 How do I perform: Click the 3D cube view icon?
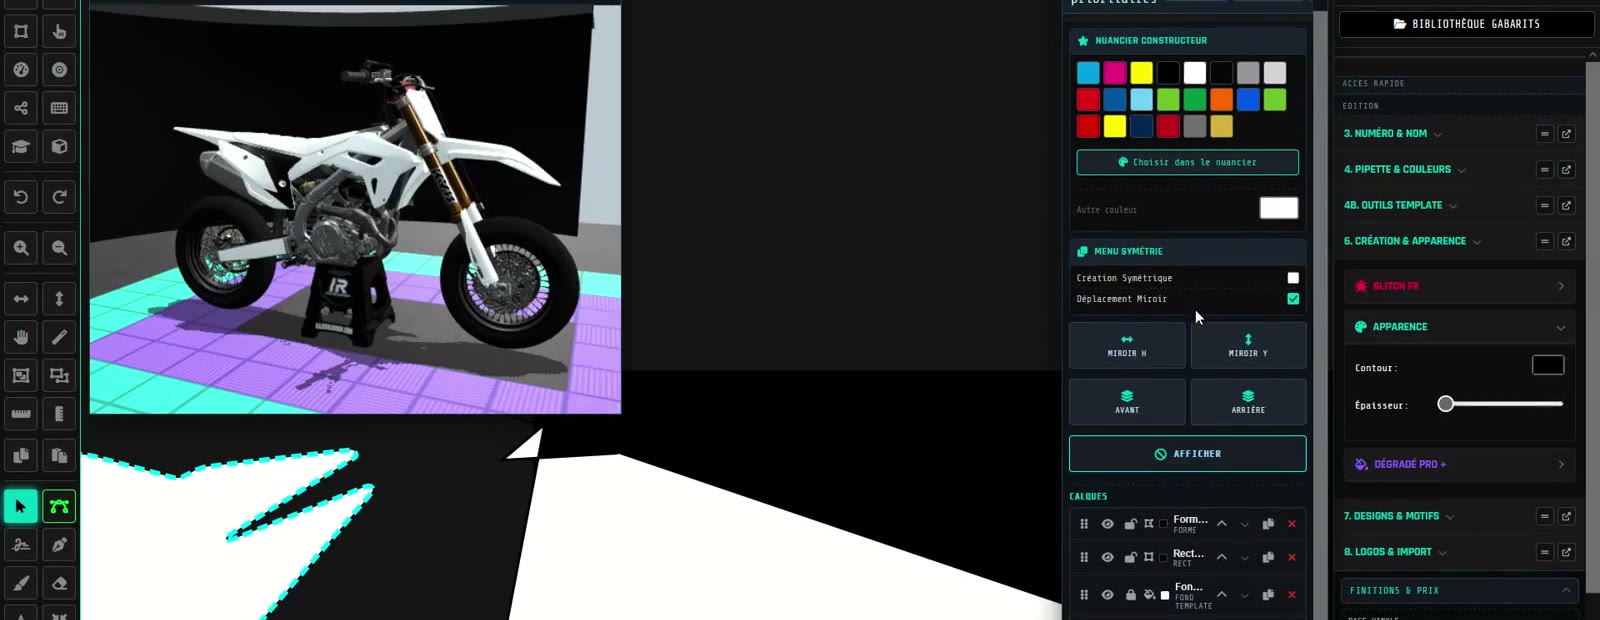[59, 146]
